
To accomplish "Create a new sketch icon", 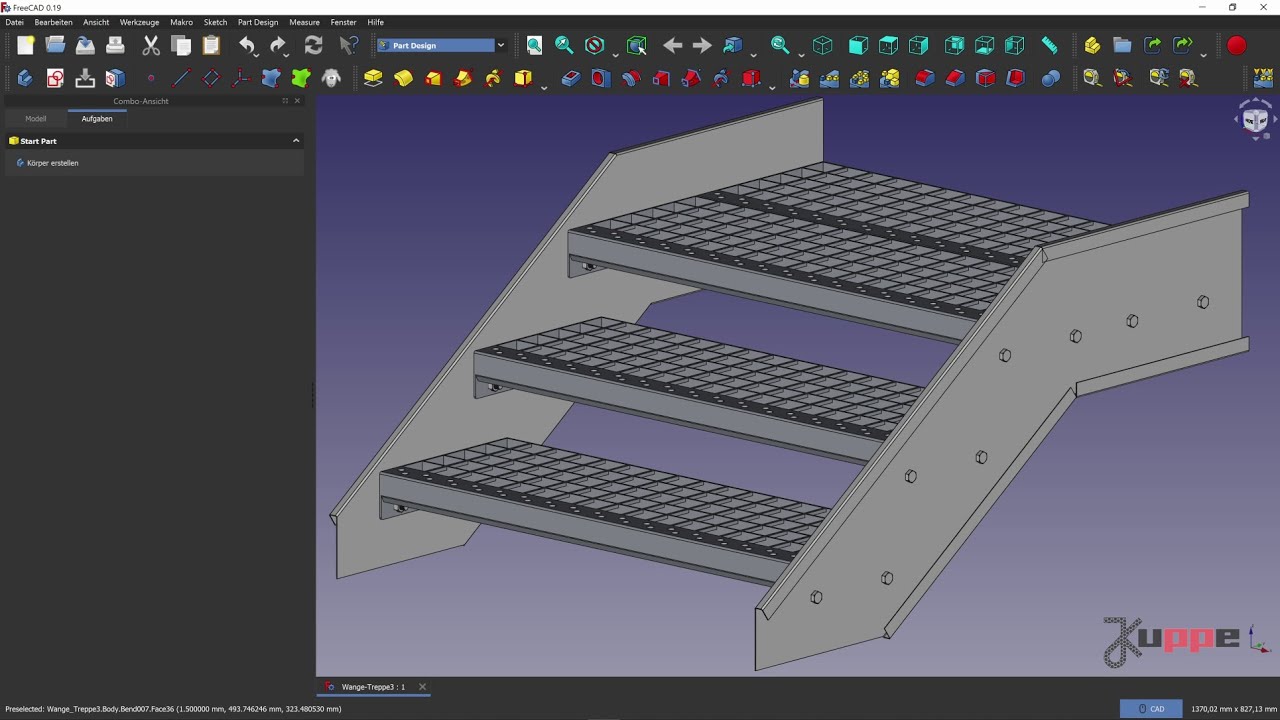I will [55, 78].
